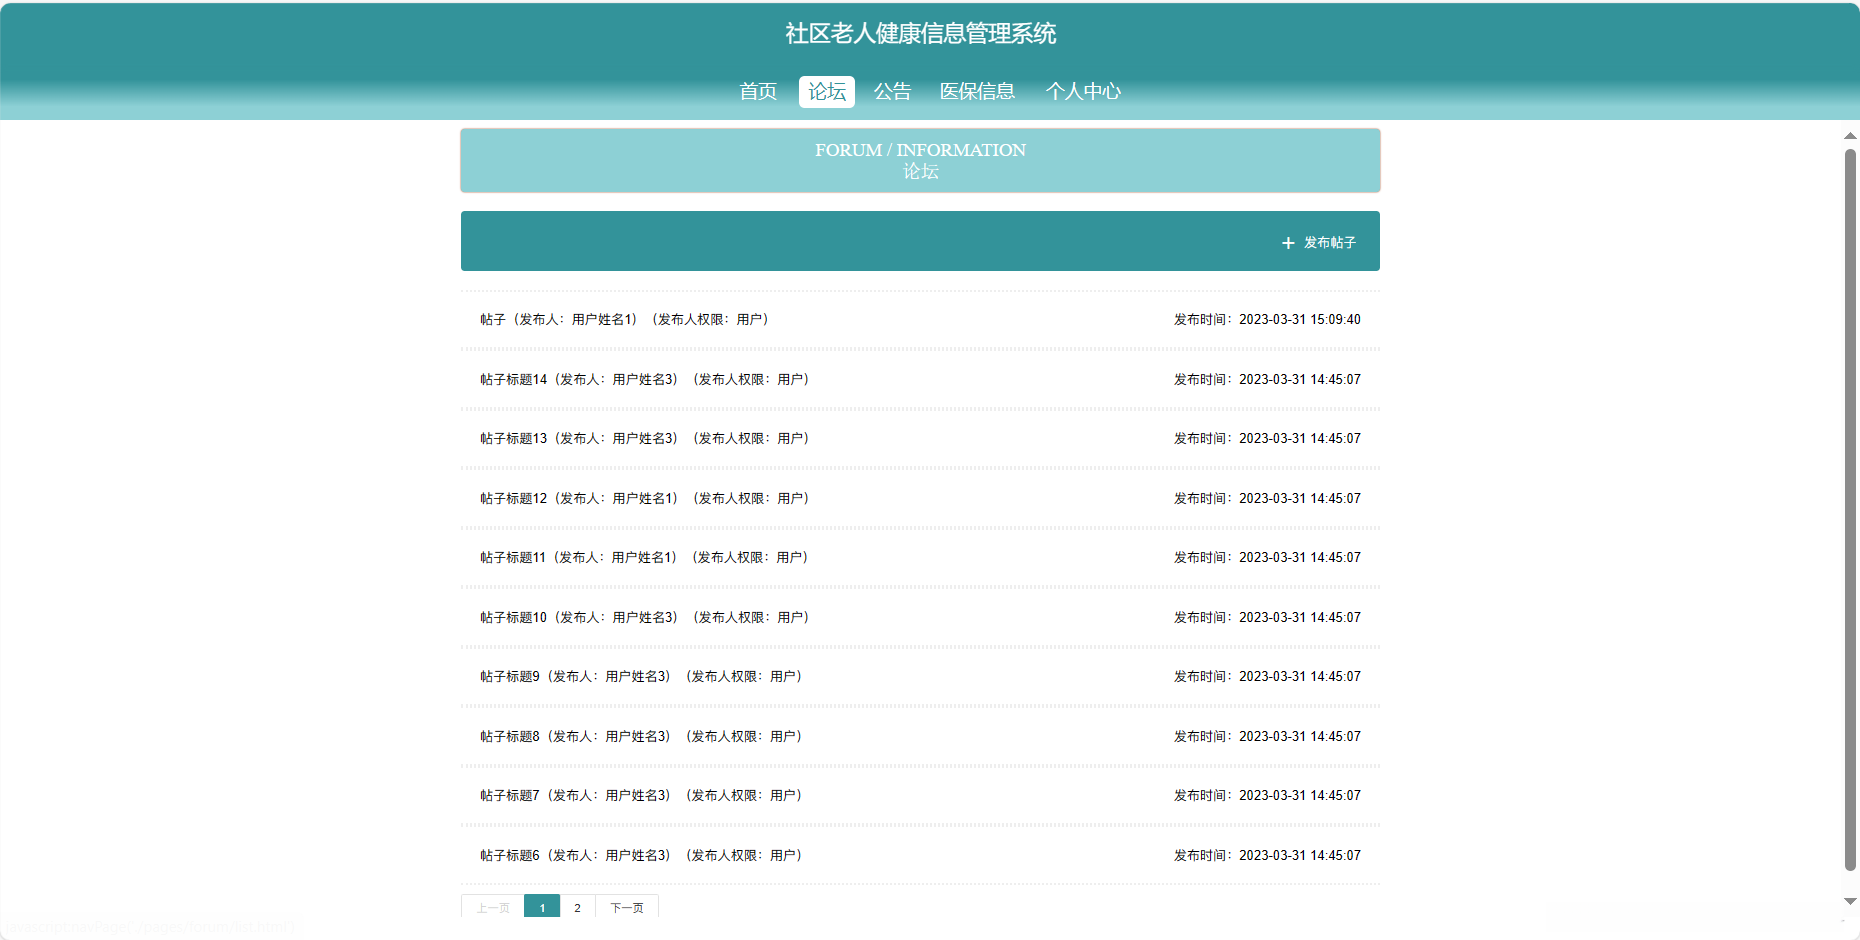Viewport: 1860px width, 940px height.
Task: Click the 上一页 previous page button
Action: pyautogui.click(x=493, y=908)
